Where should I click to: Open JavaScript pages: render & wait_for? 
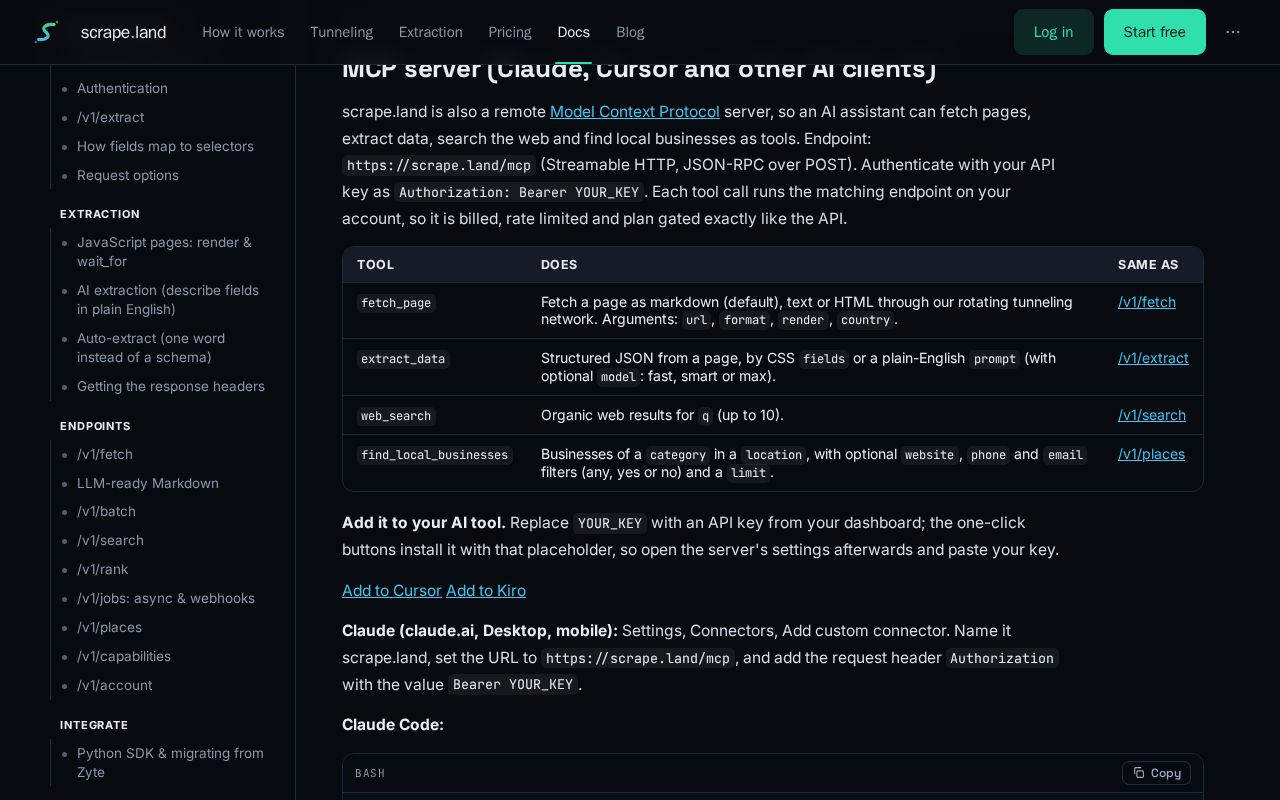point(164,251)
